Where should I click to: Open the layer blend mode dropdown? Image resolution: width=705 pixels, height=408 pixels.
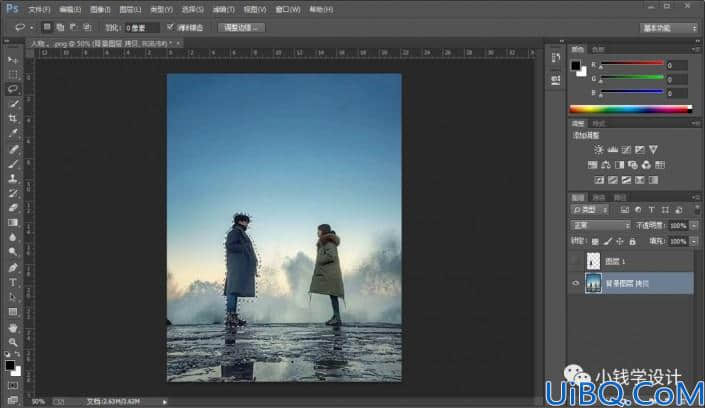(x=600, y=225)
